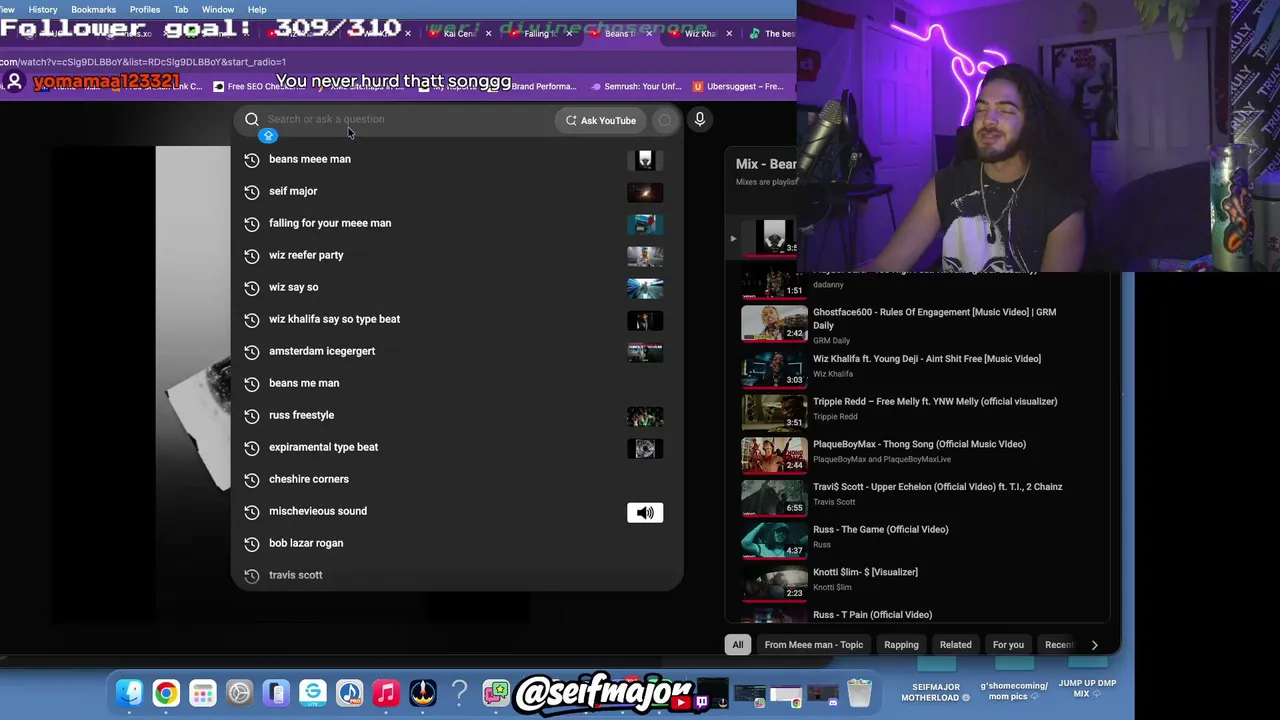Open System Settings from the Dock
The width and height of the screenshot is (1280, 720).
click(239, 693)
